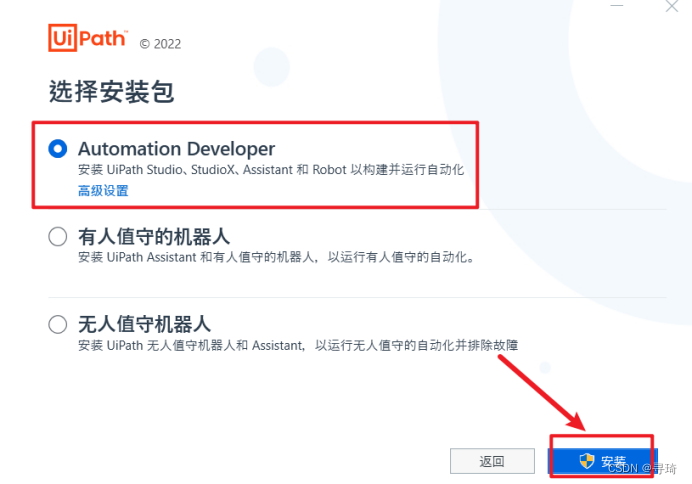Click the description ending with 排除故障
This screenshot has width=692, height=484.
[x=298, y=345]
